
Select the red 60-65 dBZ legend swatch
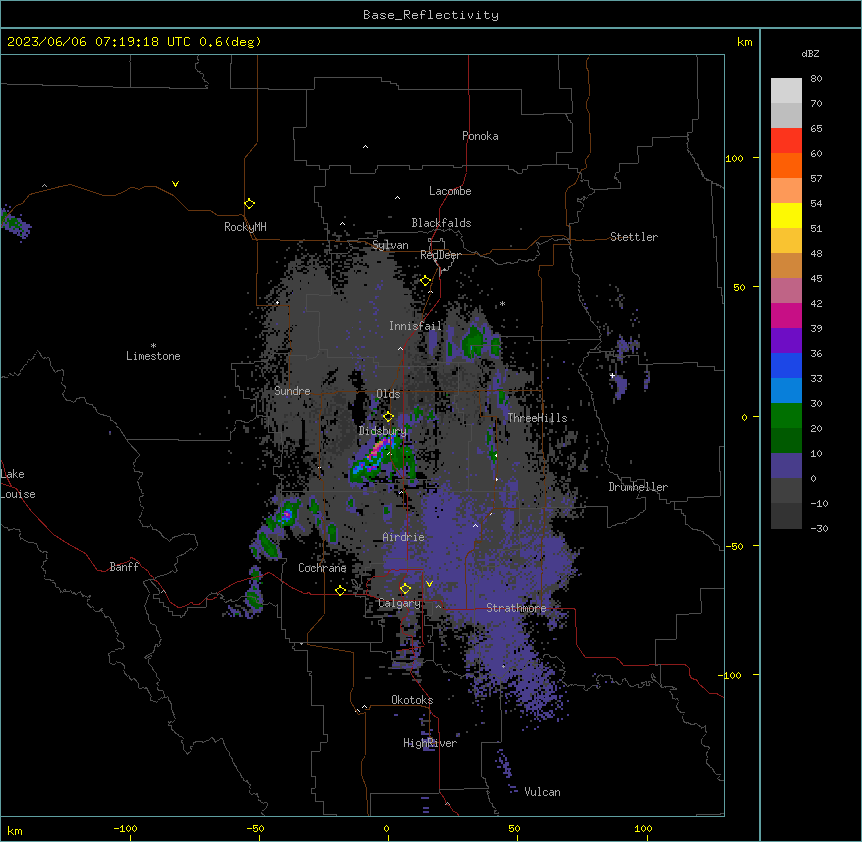[x=786, y=141]
